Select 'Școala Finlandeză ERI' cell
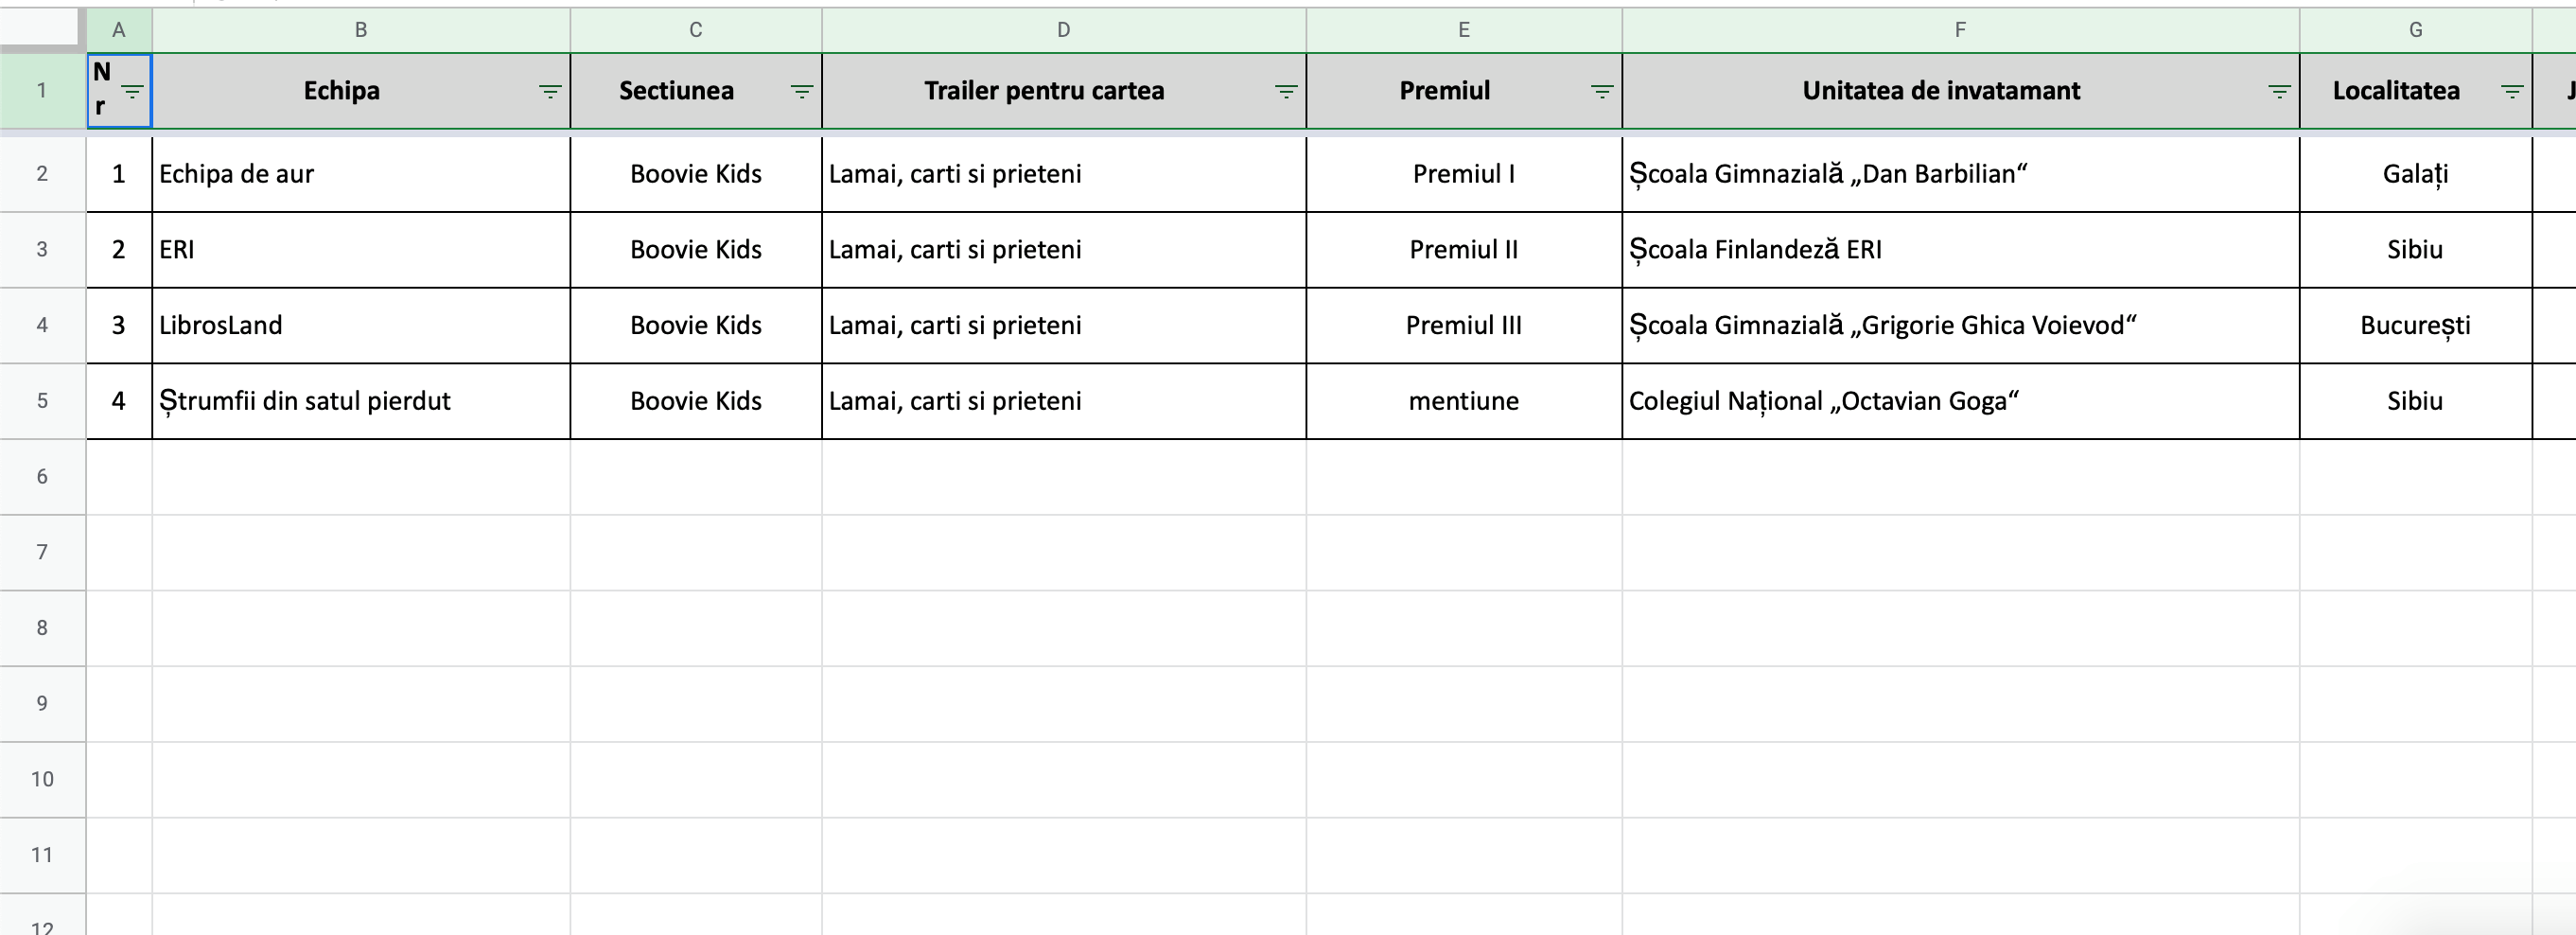Screen dimensions: 2576x935 pos(1961,249)
